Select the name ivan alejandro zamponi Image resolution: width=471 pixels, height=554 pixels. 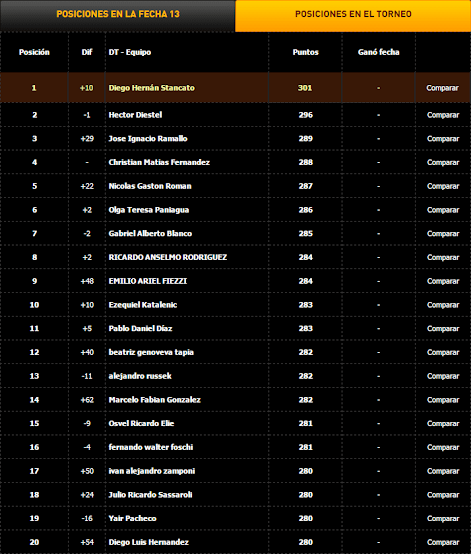tap(152, 471)
